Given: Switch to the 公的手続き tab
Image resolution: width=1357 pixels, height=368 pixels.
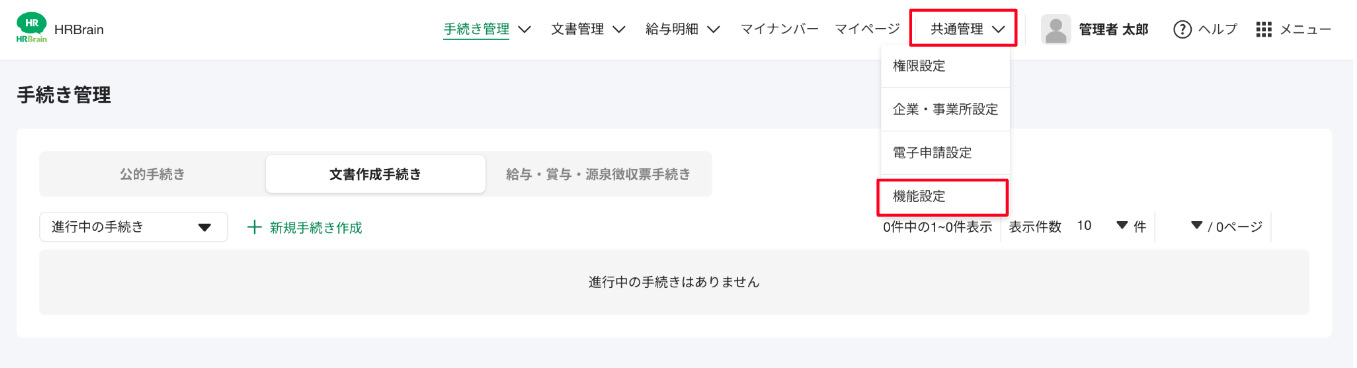Looking at the screenshot, I should 153,174.
